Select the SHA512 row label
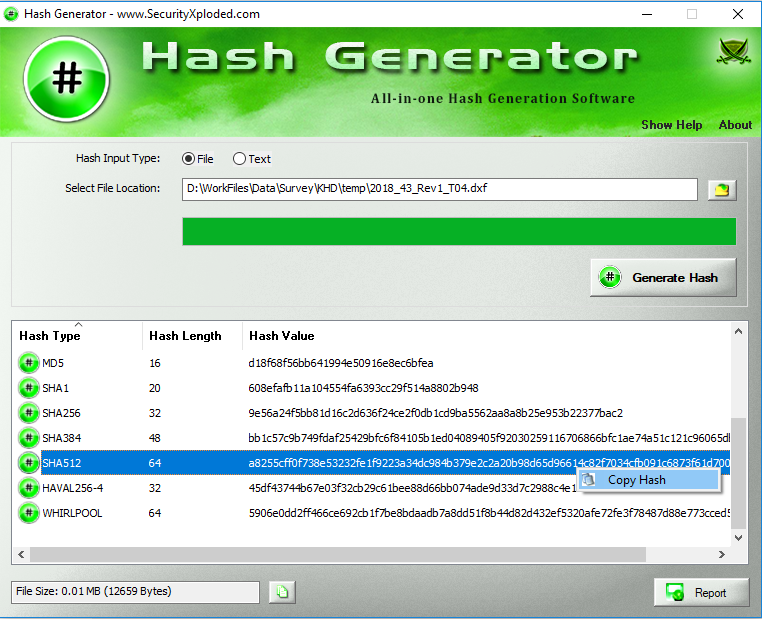 (61, 463)
